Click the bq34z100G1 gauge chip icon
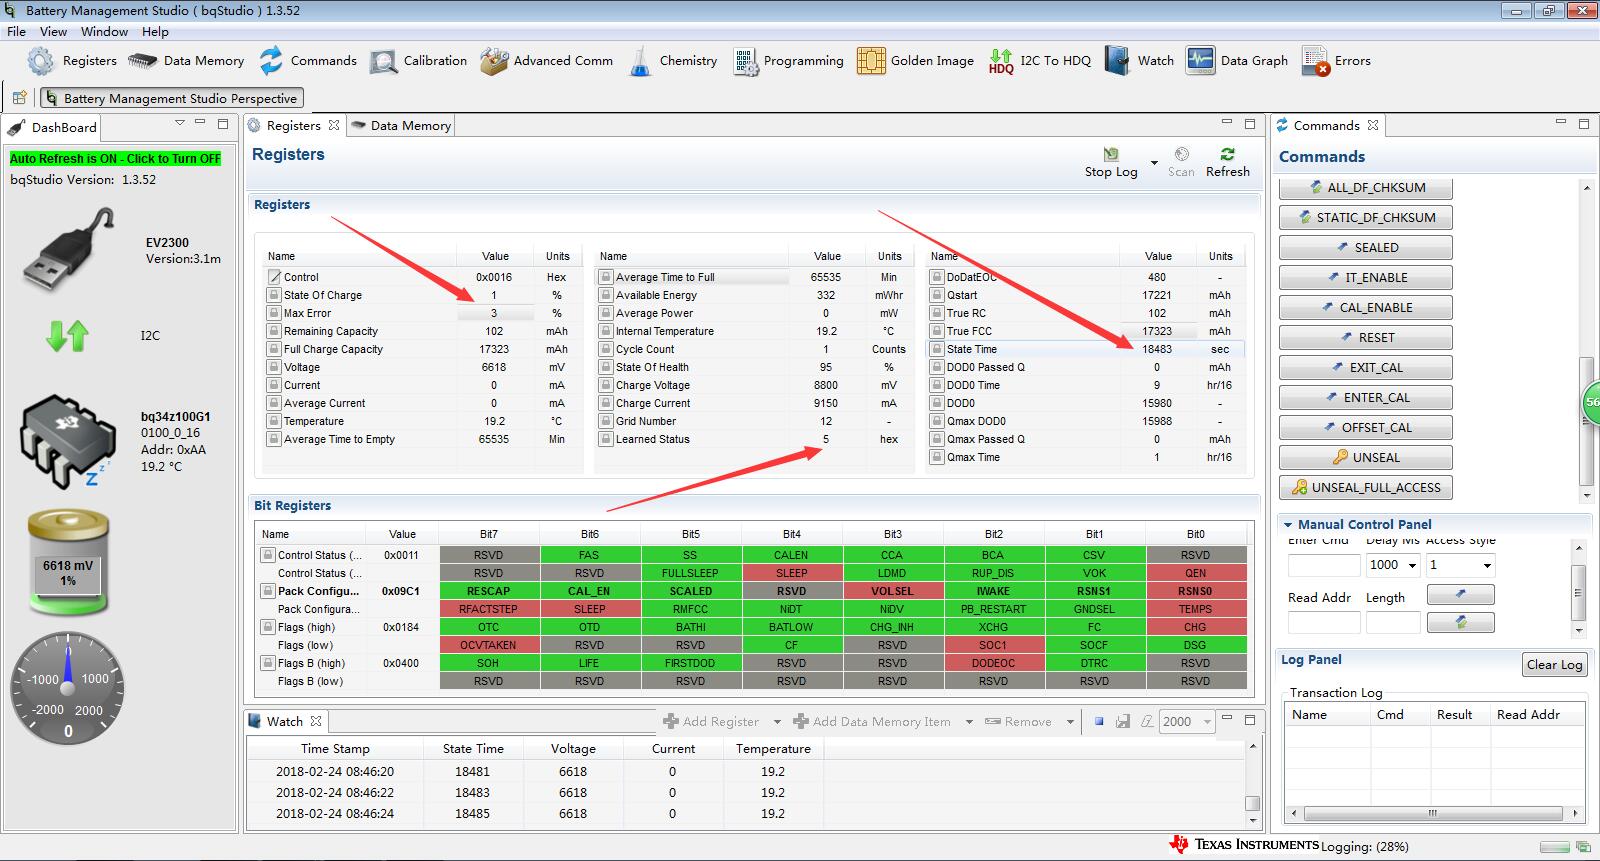 coord(67,441)
